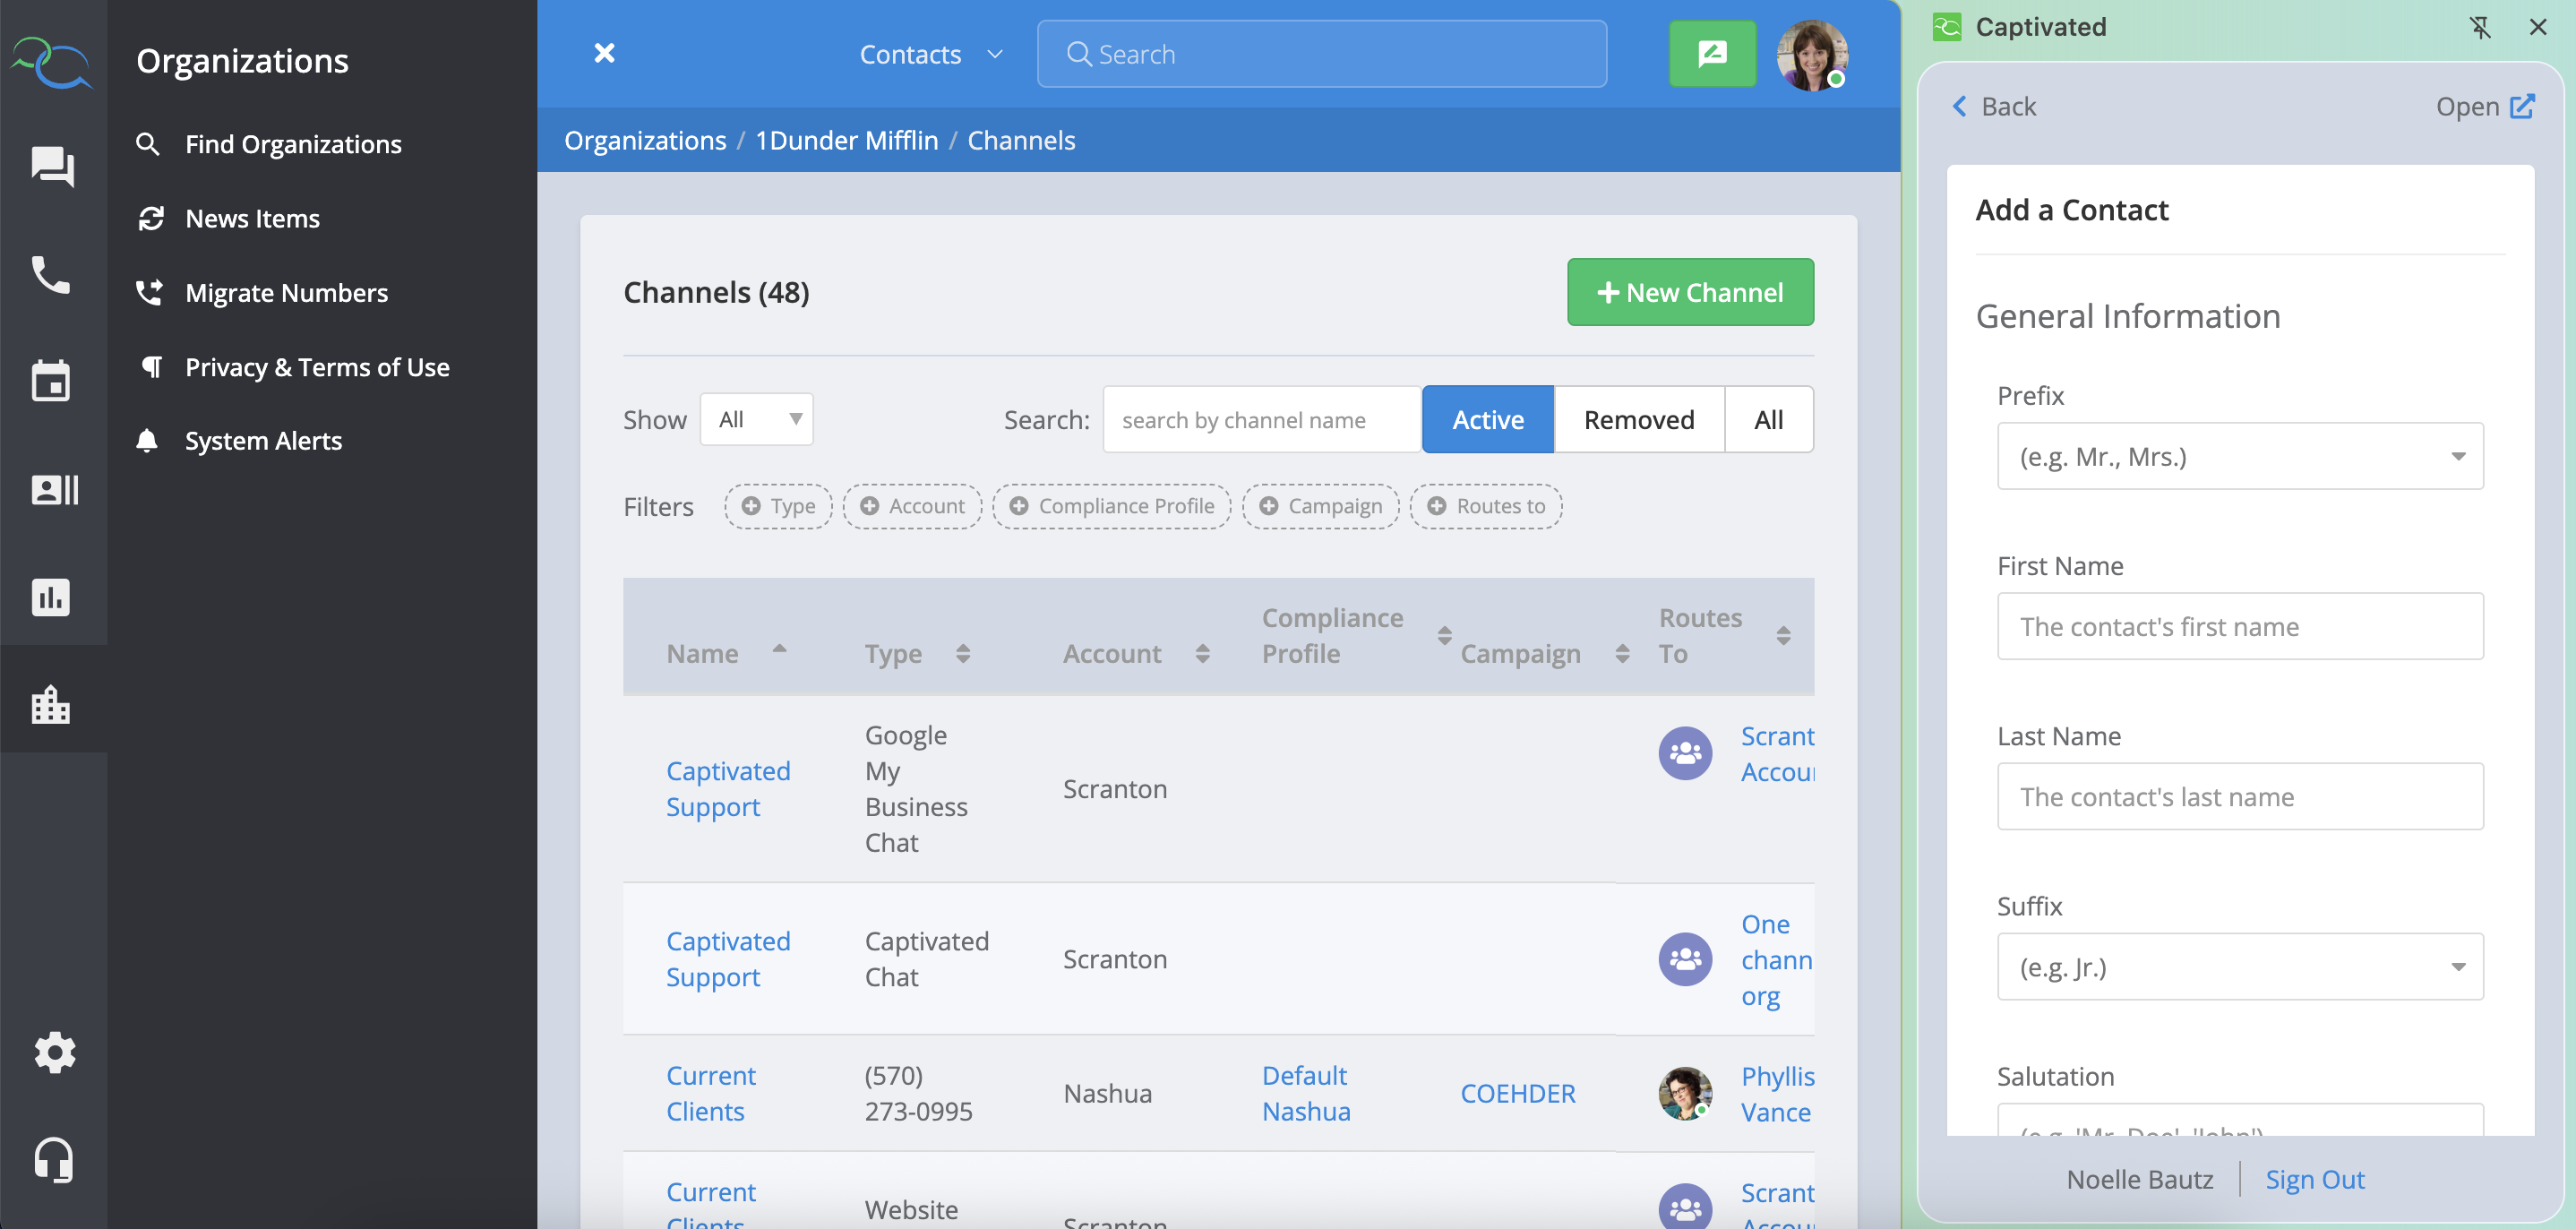
Task: Open the settings gear icon
Action: click(54, 1052)
